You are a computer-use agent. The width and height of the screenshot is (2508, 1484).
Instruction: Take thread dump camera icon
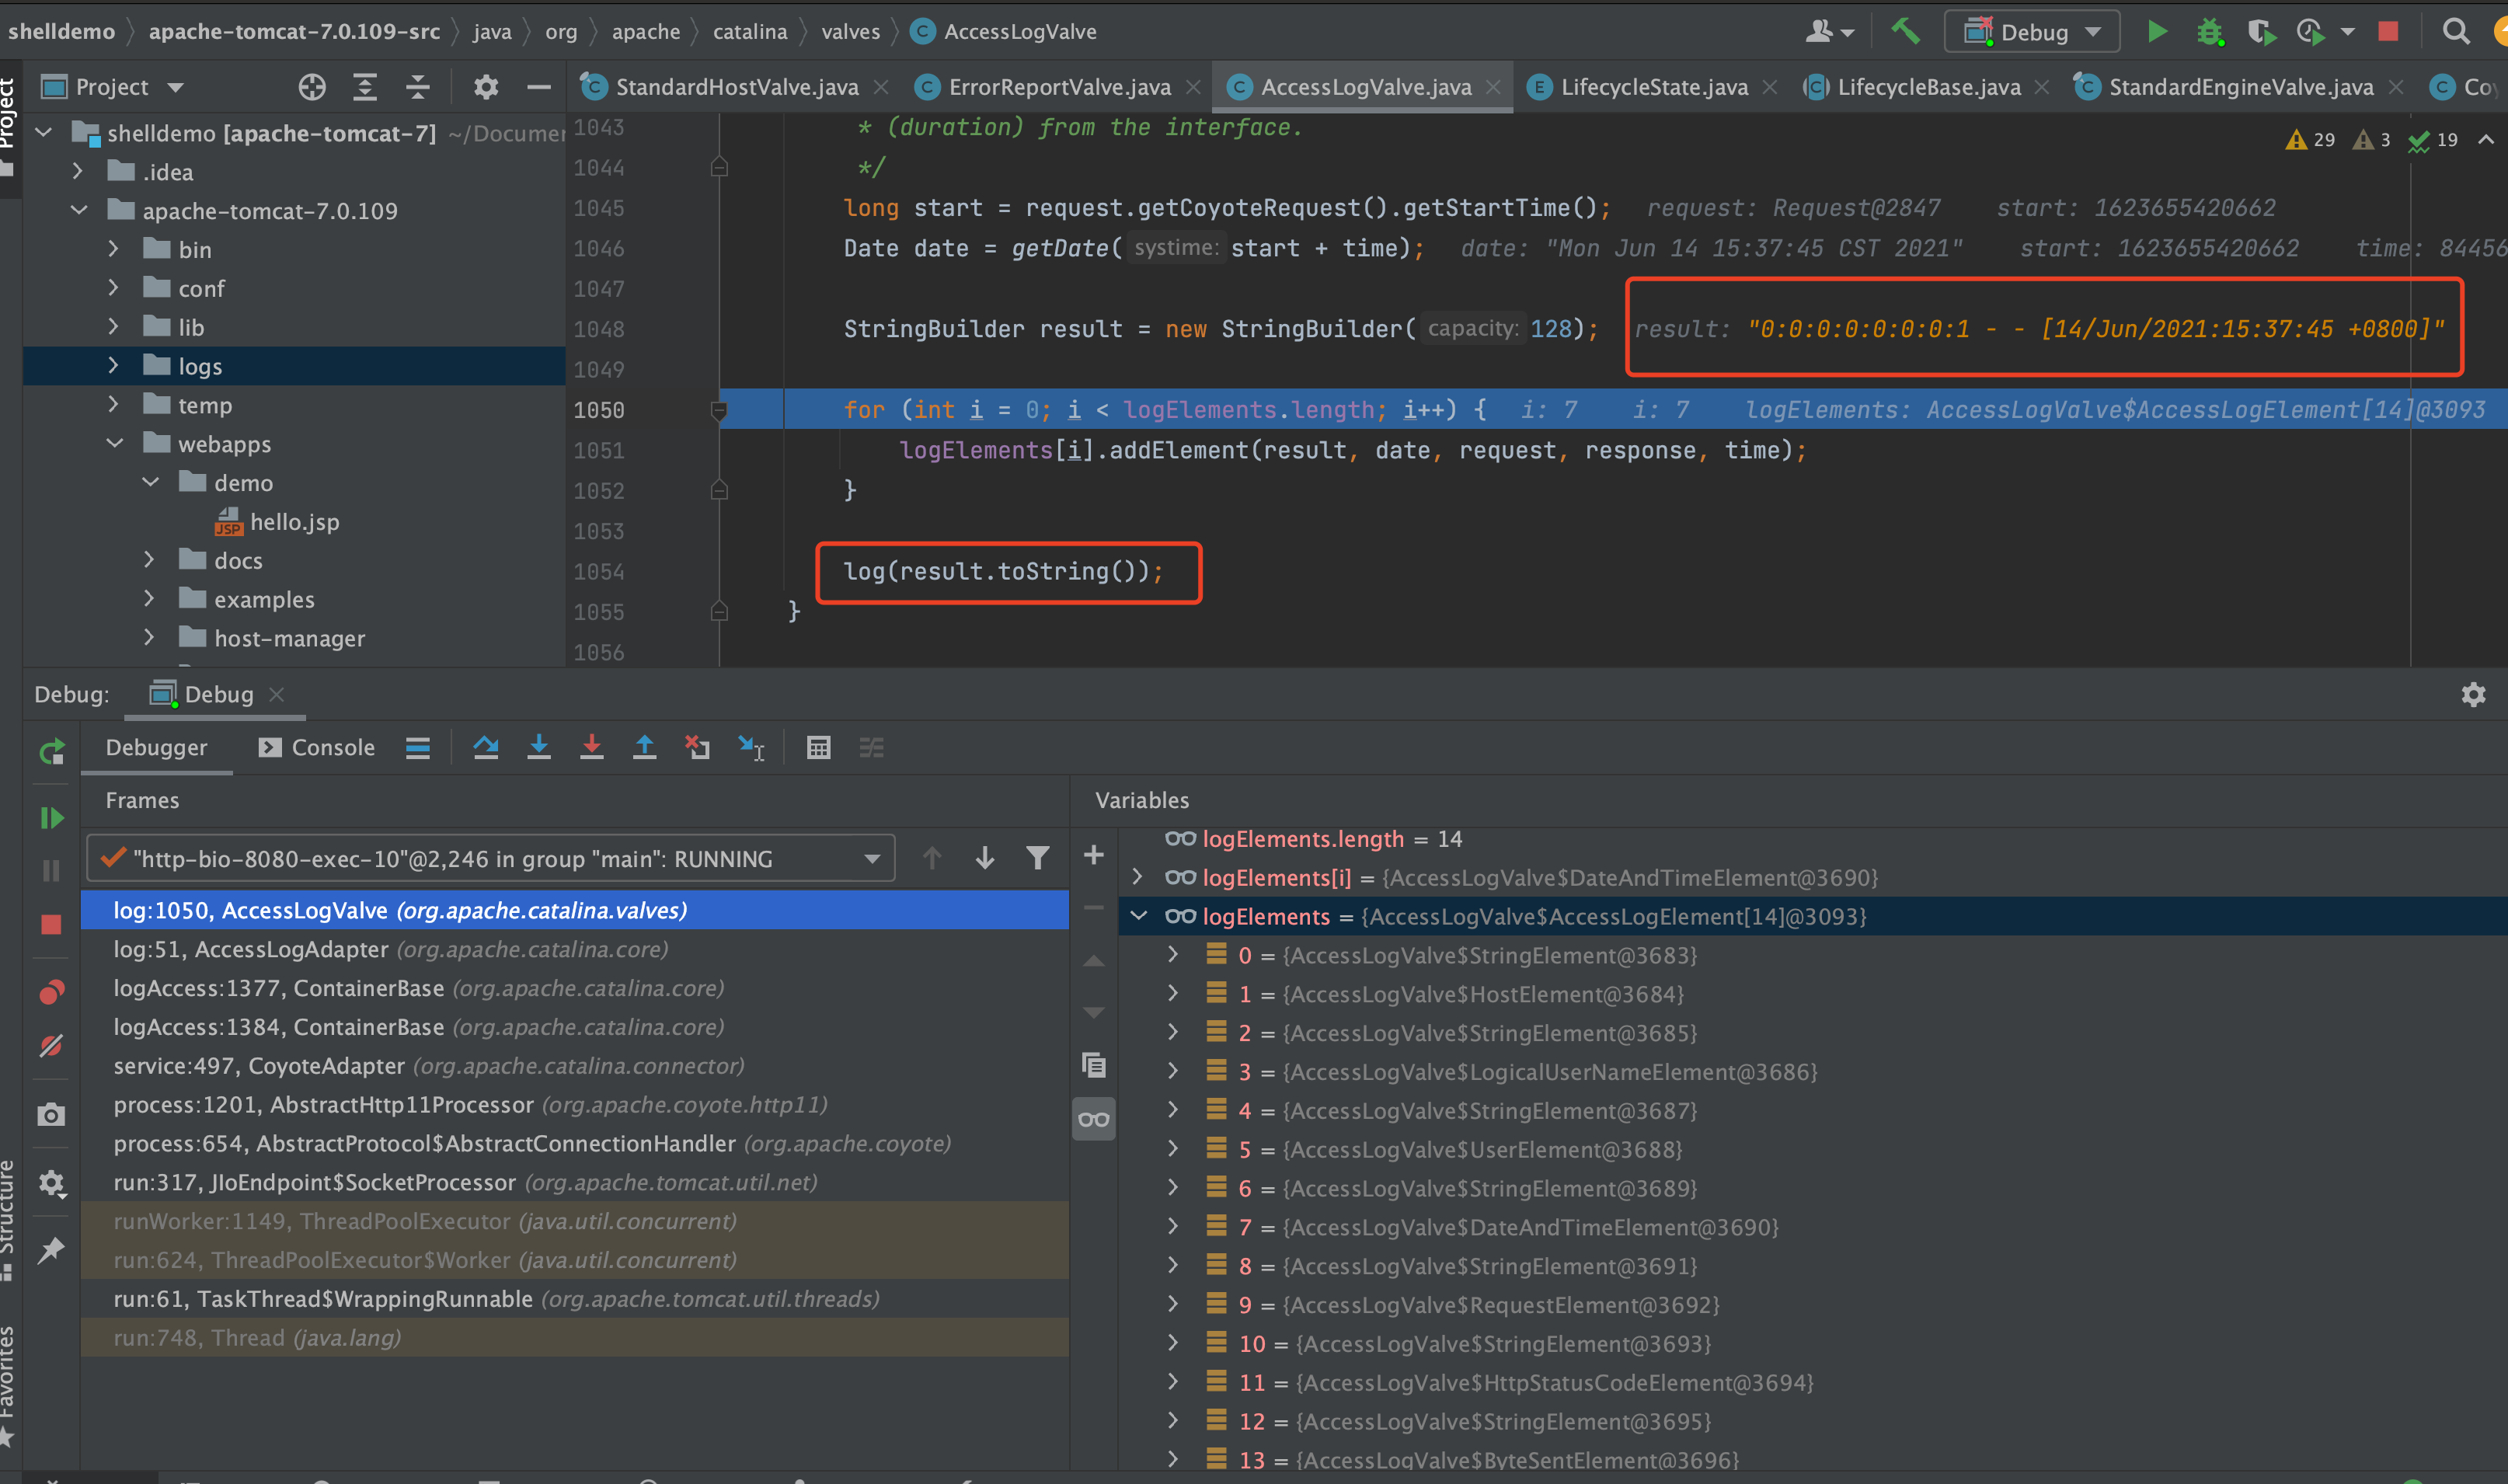click(51, 1114)
